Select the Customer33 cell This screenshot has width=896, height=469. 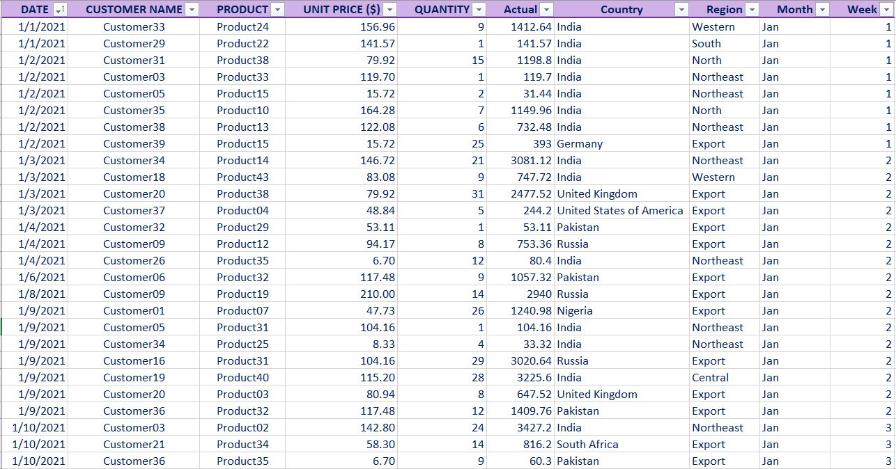coord(134,27)
